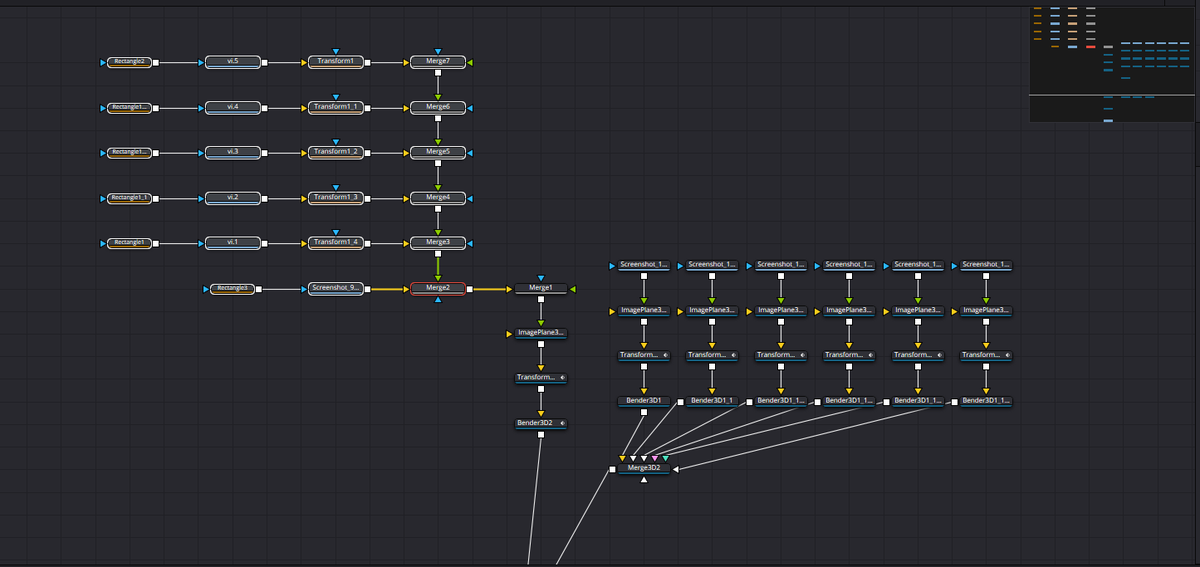This screenshot has height=567, width=1200.
Task: Click the small icon on the Bender3D2 node
Action: coord(563,424)
